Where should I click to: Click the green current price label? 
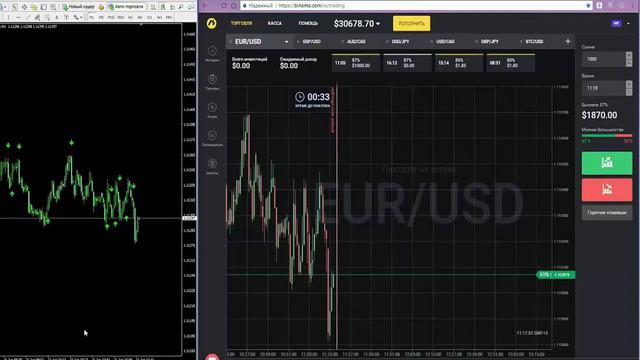click(556, 275)
